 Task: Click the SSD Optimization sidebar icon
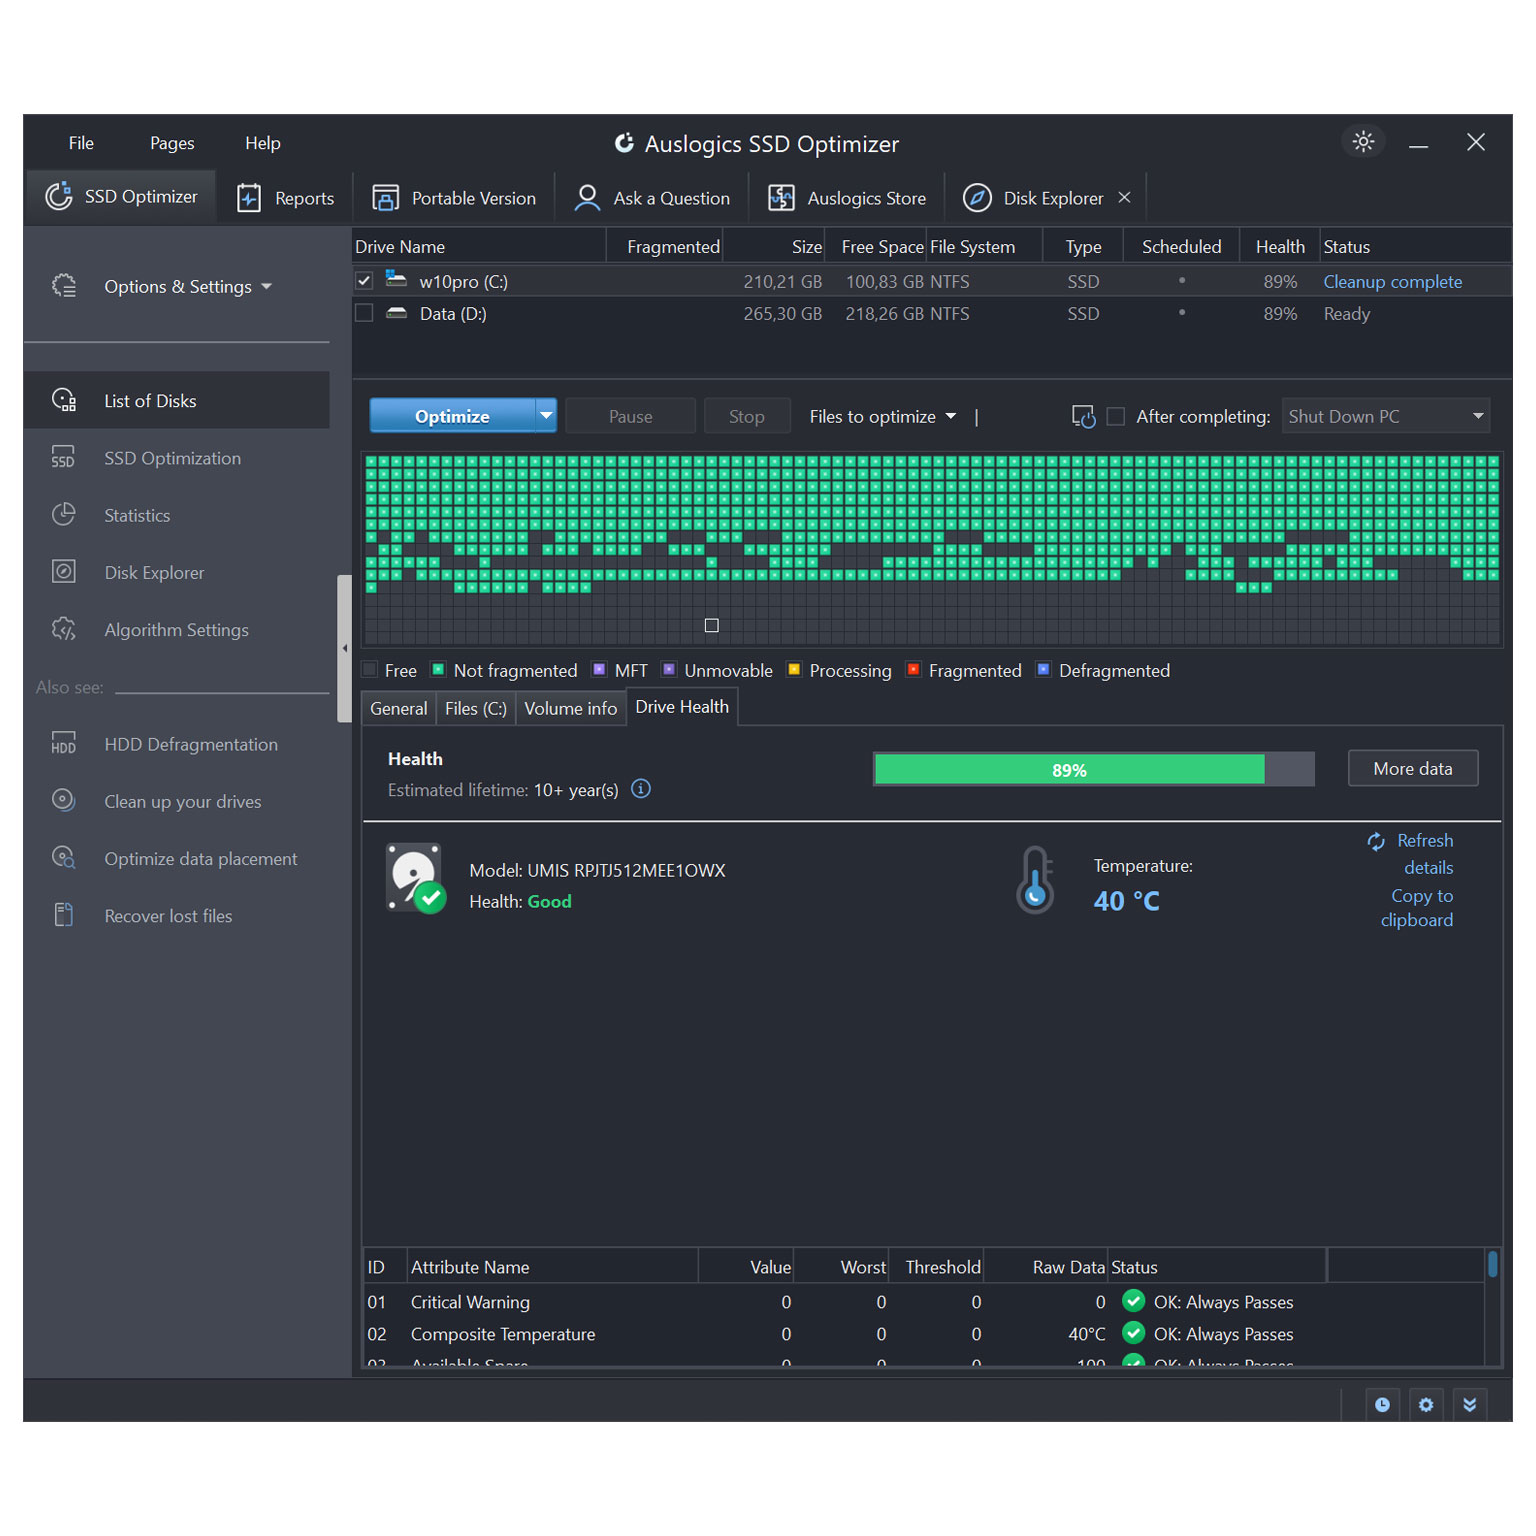[63, 458]
